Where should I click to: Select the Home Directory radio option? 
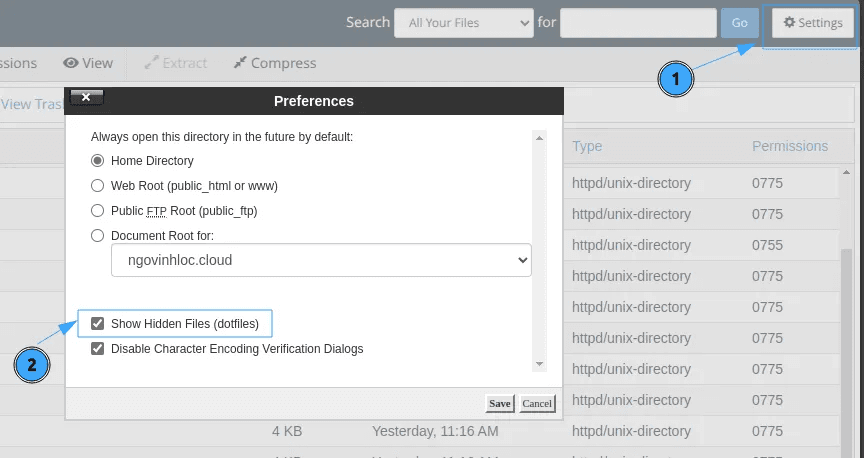(97, 160)
